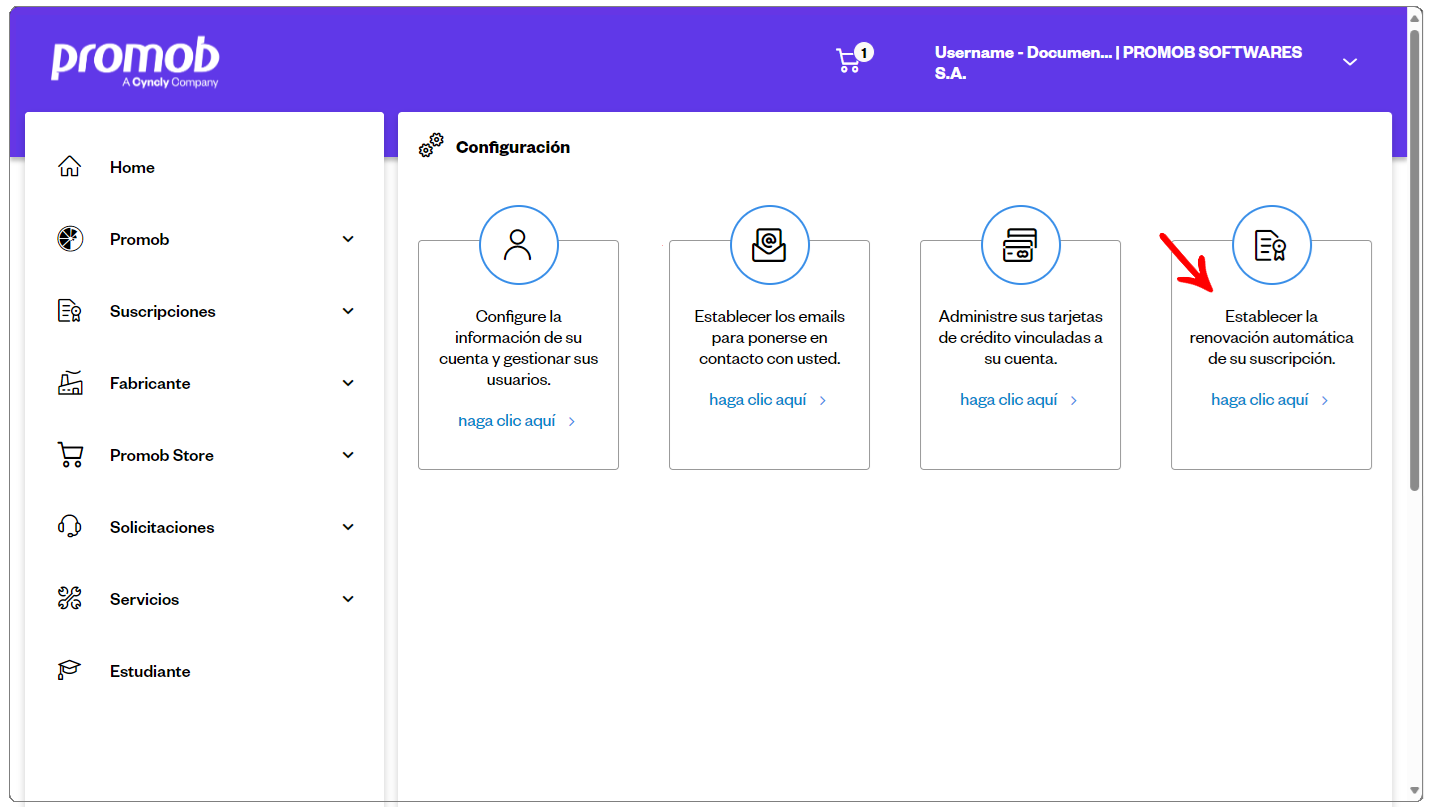Open the user account dropdown arrow in header
This screenshot has width=1438, height=807.
tap(1350, 62)
